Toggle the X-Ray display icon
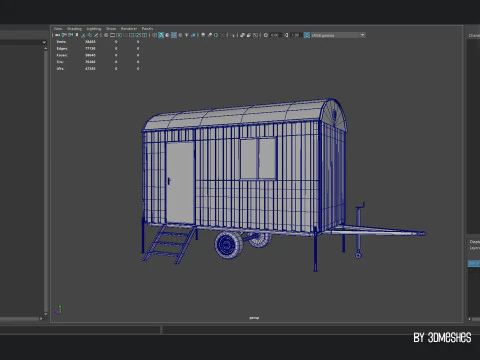The image size is (480, 360). click(242, 35)
